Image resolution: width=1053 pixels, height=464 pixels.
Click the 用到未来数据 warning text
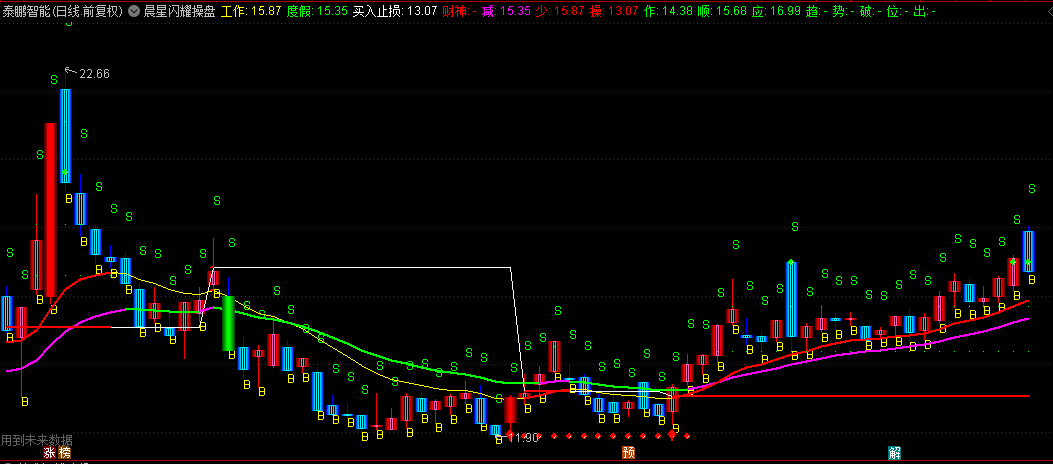(36, 440)
